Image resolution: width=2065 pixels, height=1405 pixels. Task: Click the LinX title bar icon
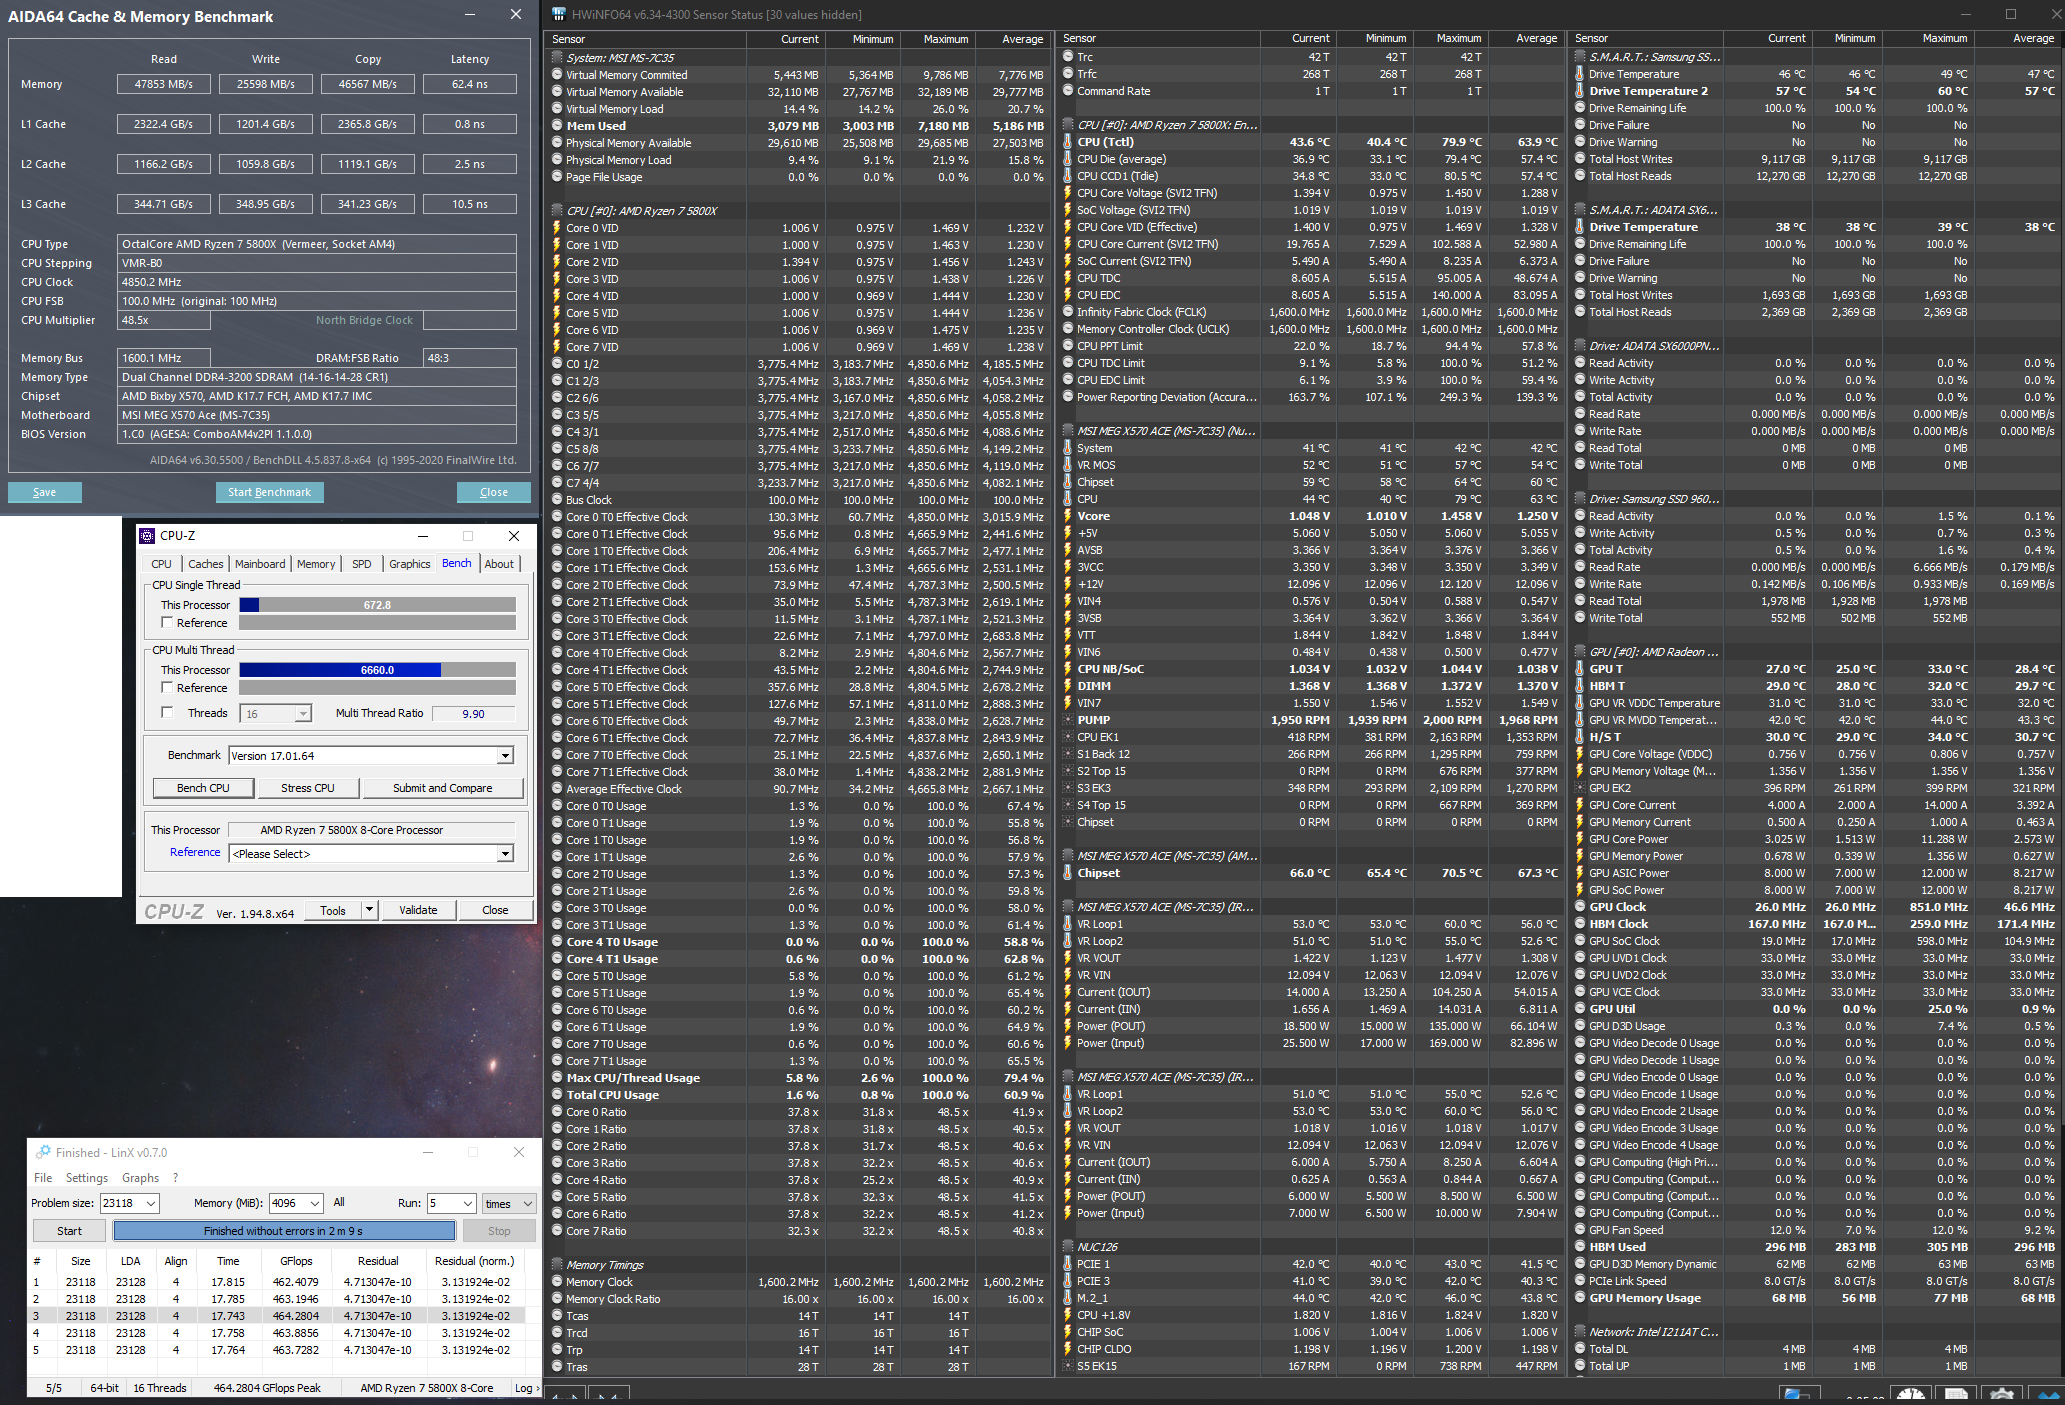(43, 1153)
